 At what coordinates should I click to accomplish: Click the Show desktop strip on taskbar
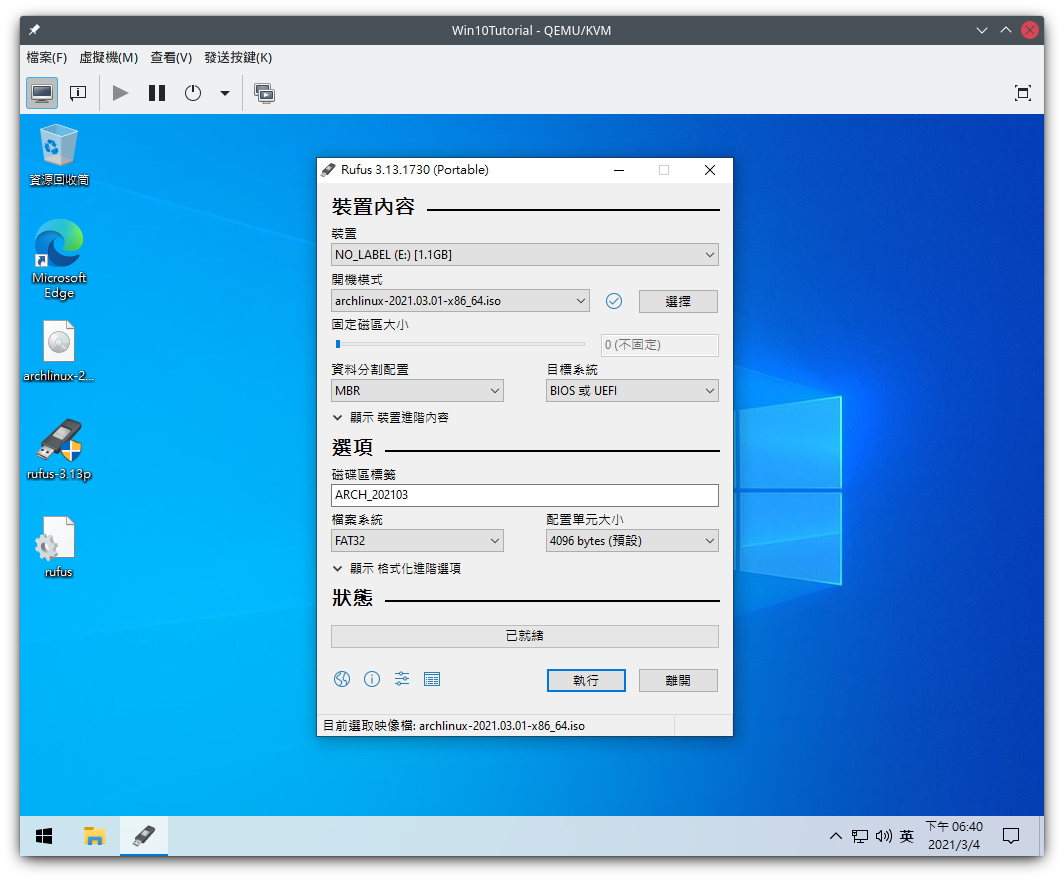coord(1040,836)
